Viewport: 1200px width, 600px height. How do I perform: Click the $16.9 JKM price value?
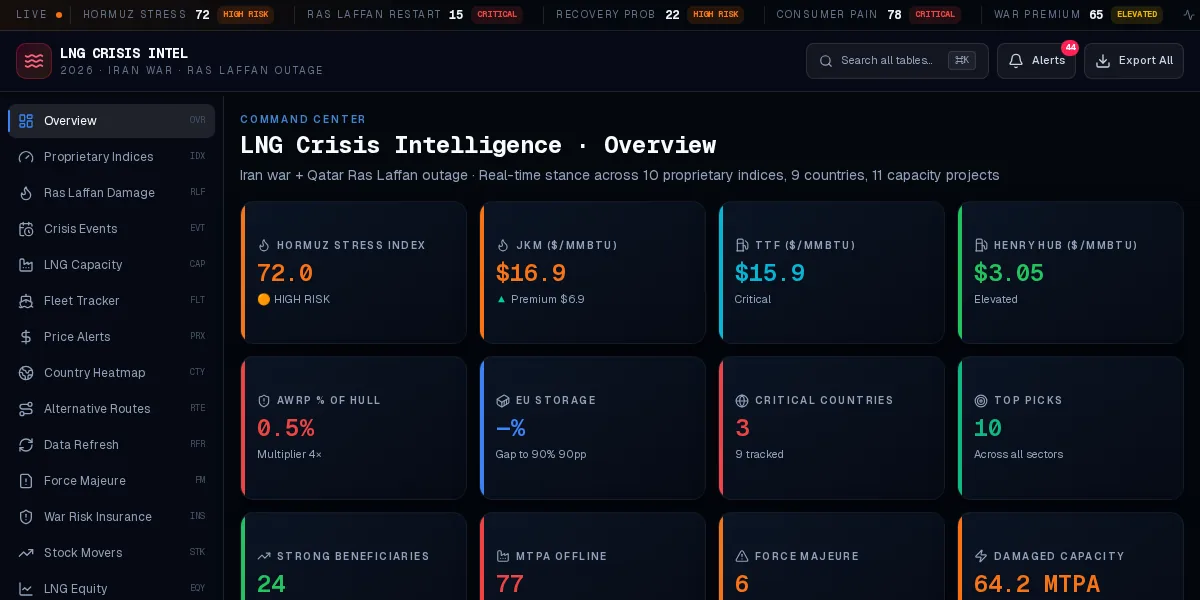[531, 273]
